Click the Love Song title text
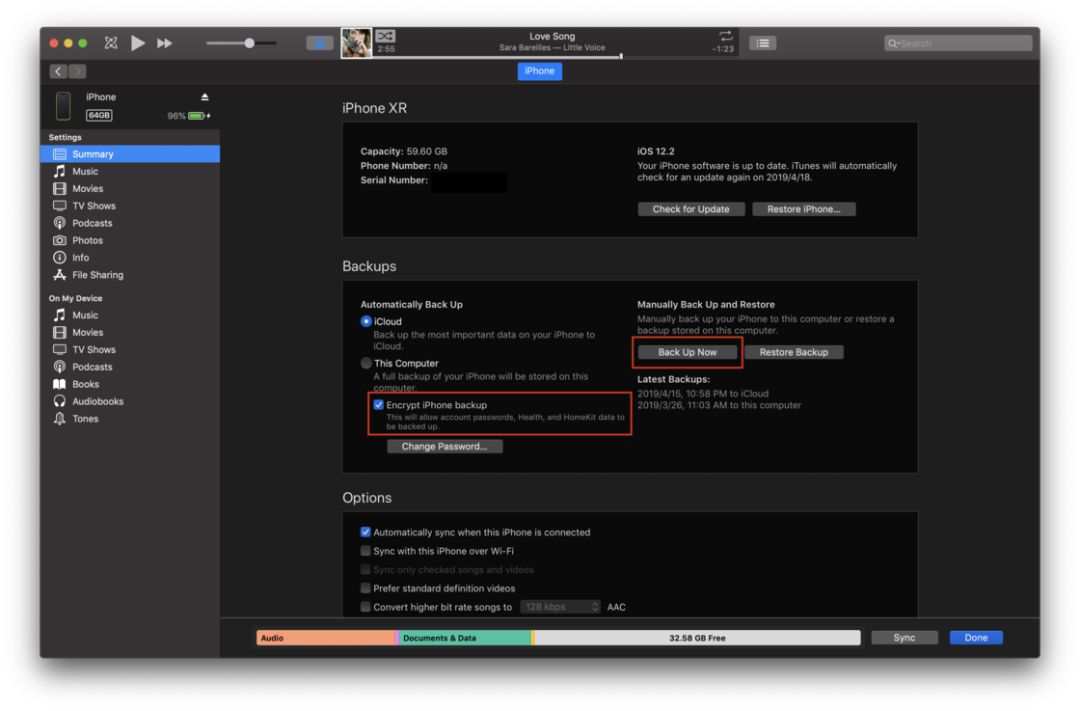This screenshot has height=711, width=1080. point(552,36)
